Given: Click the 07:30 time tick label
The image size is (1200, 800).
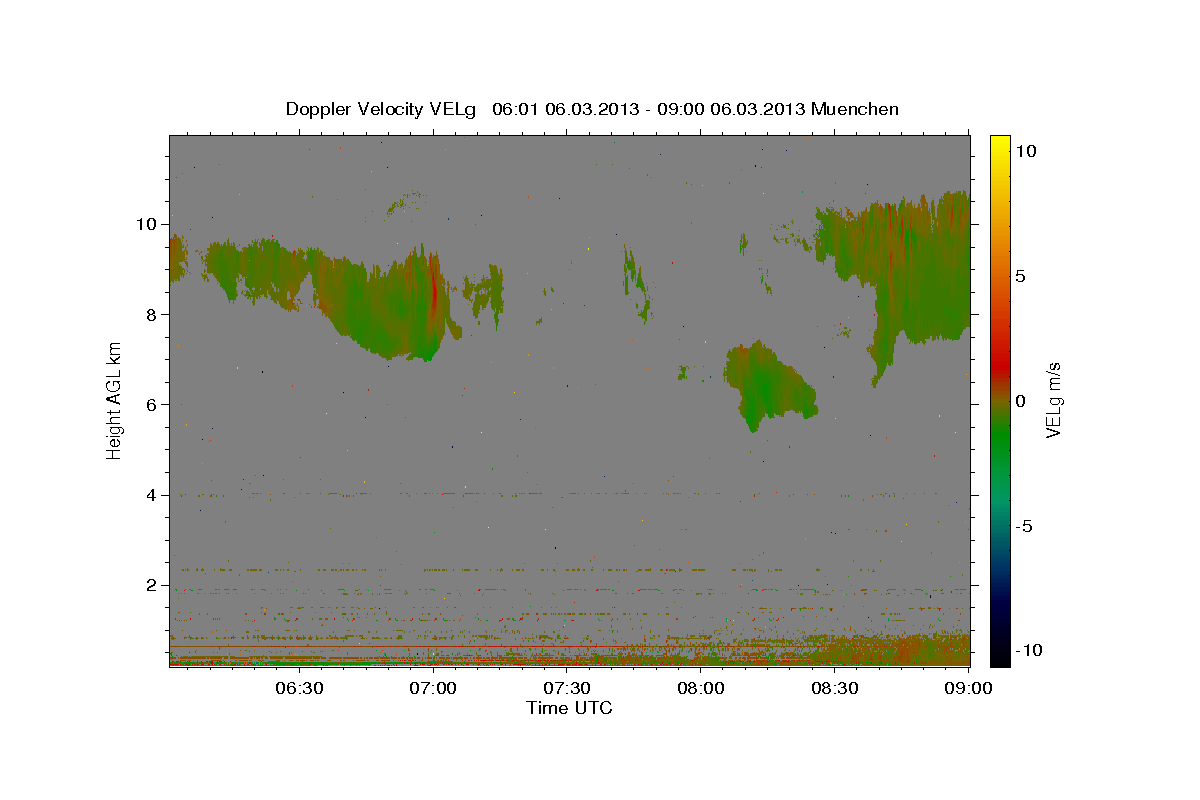Looking at the screenshot, I should pyautogui.click(x=567, y=688).
